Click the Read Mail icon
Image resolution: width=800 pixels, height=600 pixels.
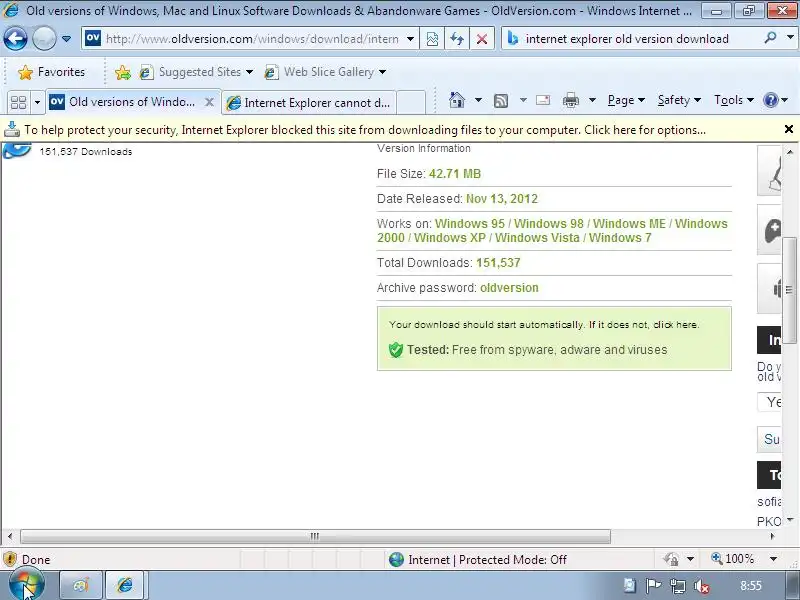click(x=543, y=100)
